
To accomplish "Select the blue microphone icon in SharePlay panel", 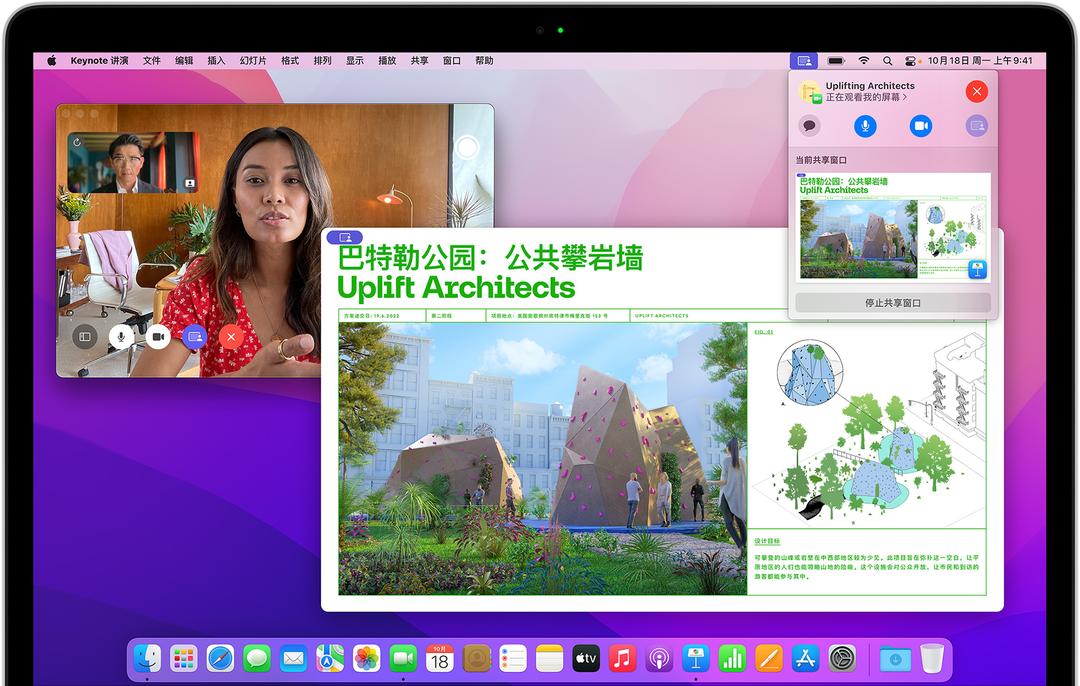I will [x=865, y=126].
